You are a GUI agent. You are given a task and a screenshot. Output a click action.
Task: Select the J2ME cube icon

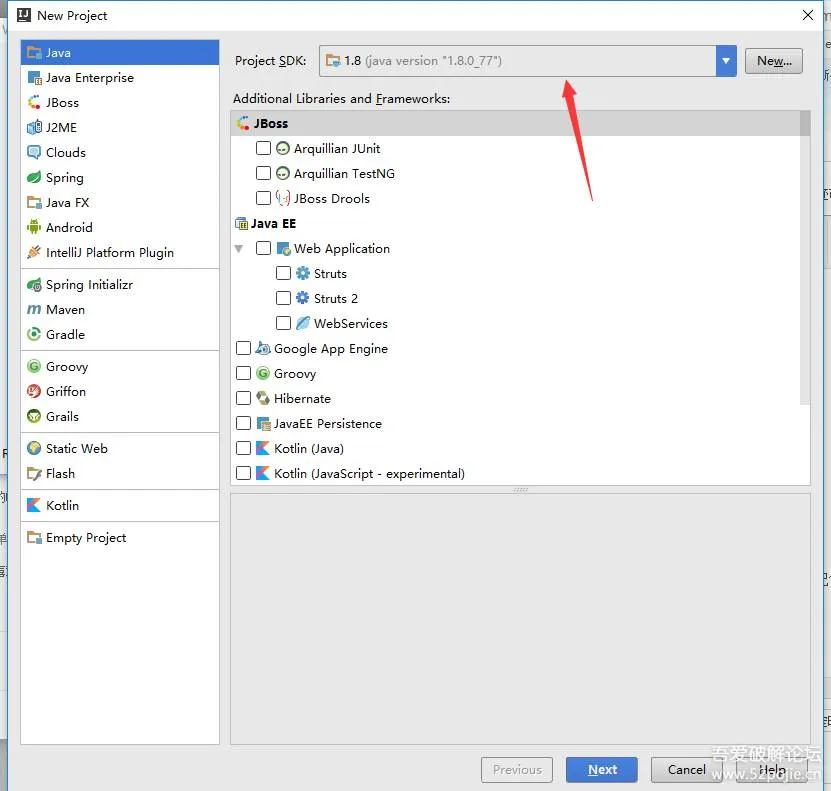click(34, 127)
